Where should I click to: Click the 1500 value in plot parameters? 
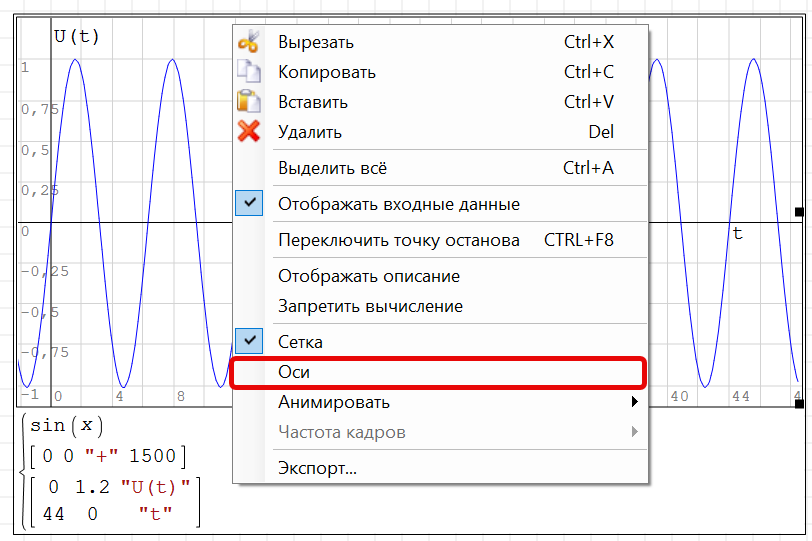coord(152,457)
